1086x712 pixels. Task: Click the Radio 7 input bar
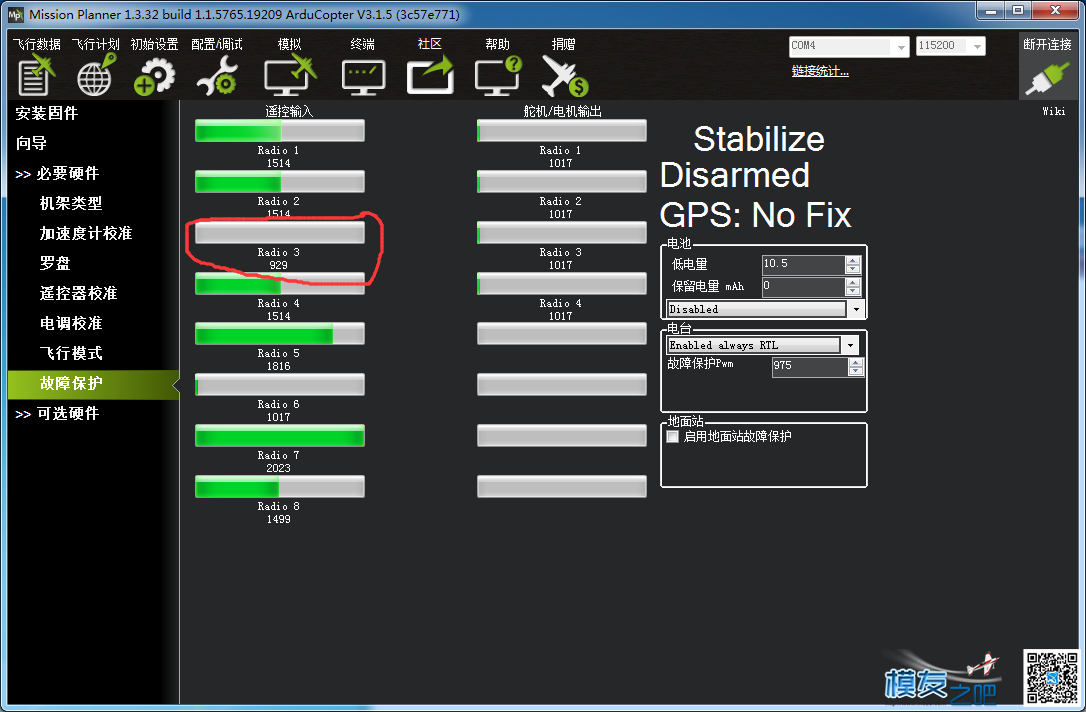(280, 436)
